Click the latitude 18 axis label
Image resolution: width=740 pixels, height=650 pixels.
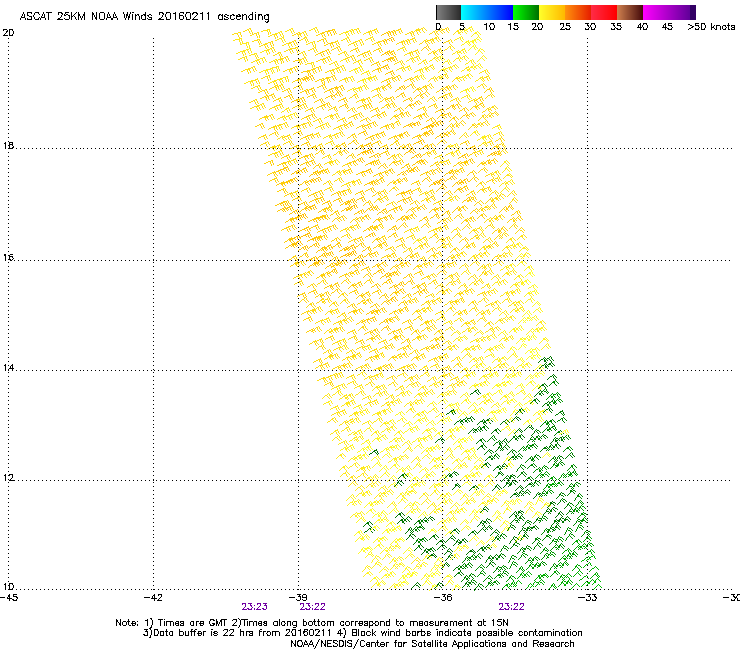click(8, 146)
